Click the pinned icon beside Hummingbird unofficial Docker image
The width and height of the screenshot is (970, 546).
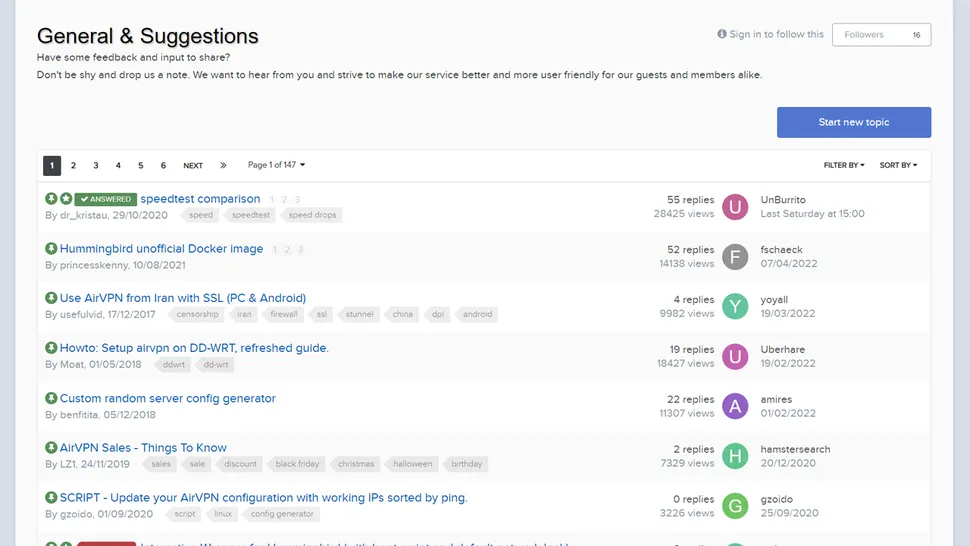[x=51, y=249]
